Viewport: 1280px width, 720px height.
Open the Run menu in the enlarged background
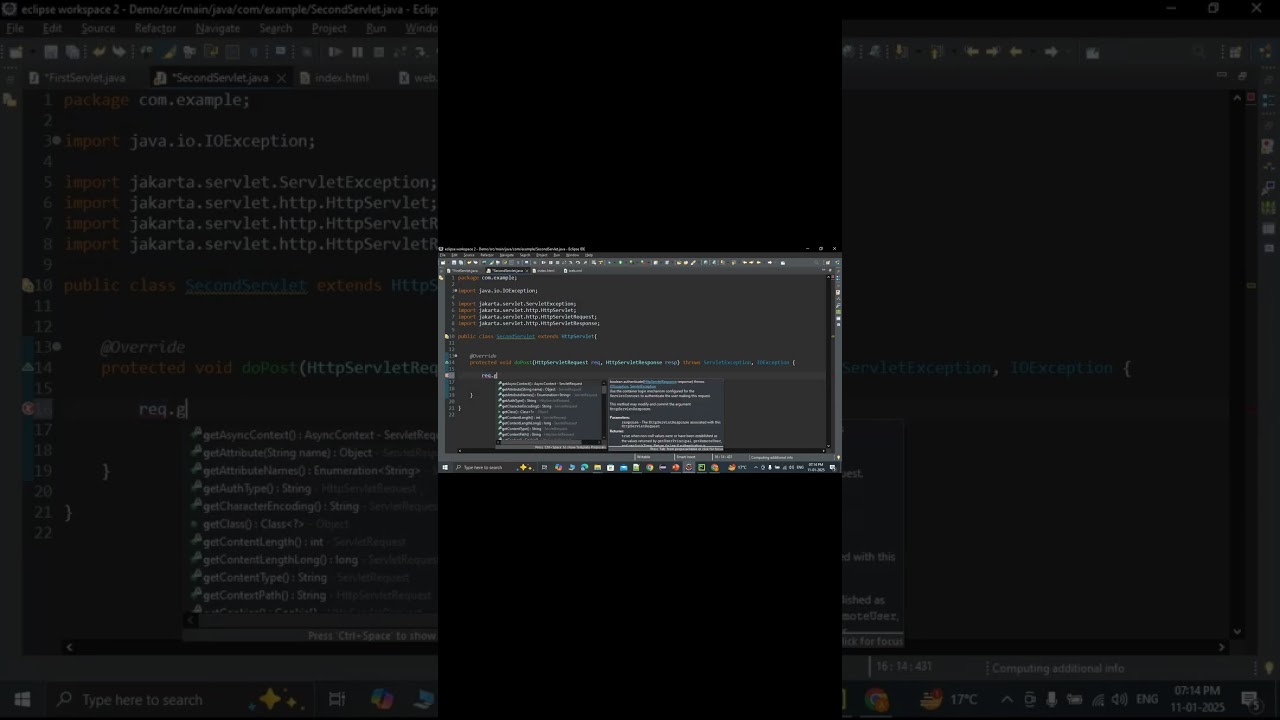(x=376, y=28)
